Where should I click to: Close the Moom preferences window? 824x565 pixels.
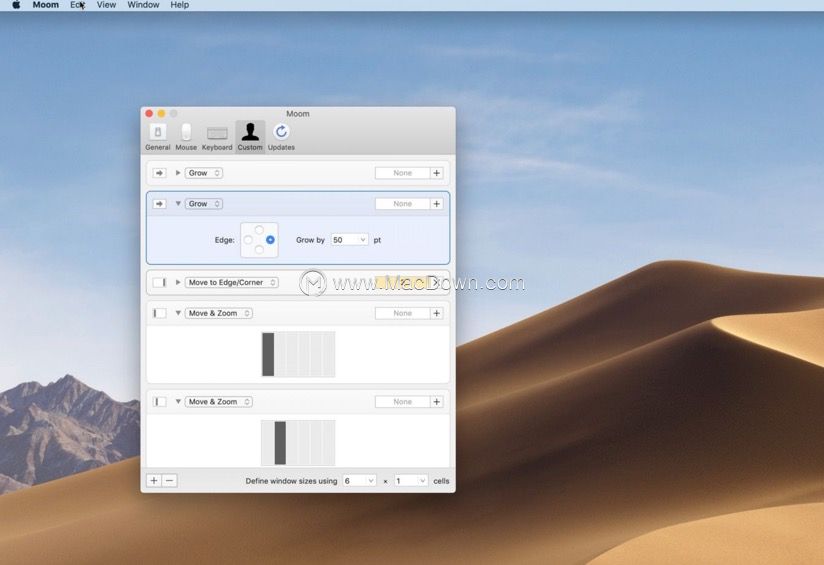point(149,114)
